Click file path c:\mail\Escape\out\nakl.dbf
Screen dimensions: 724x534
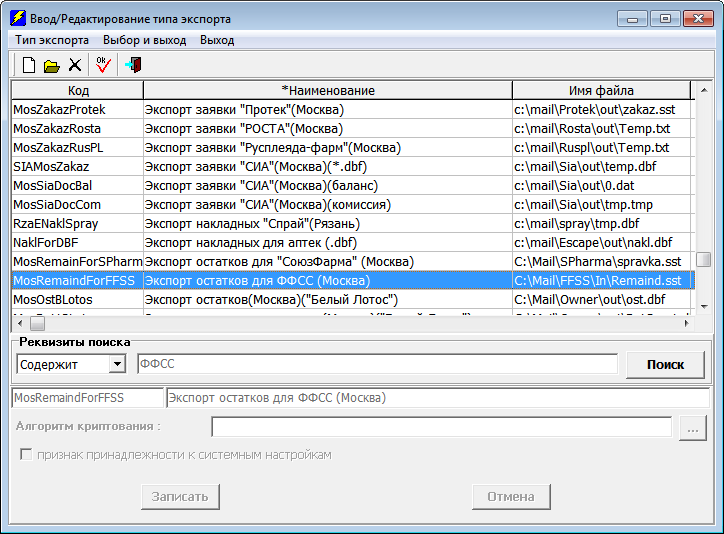click(x=602, y=243)
